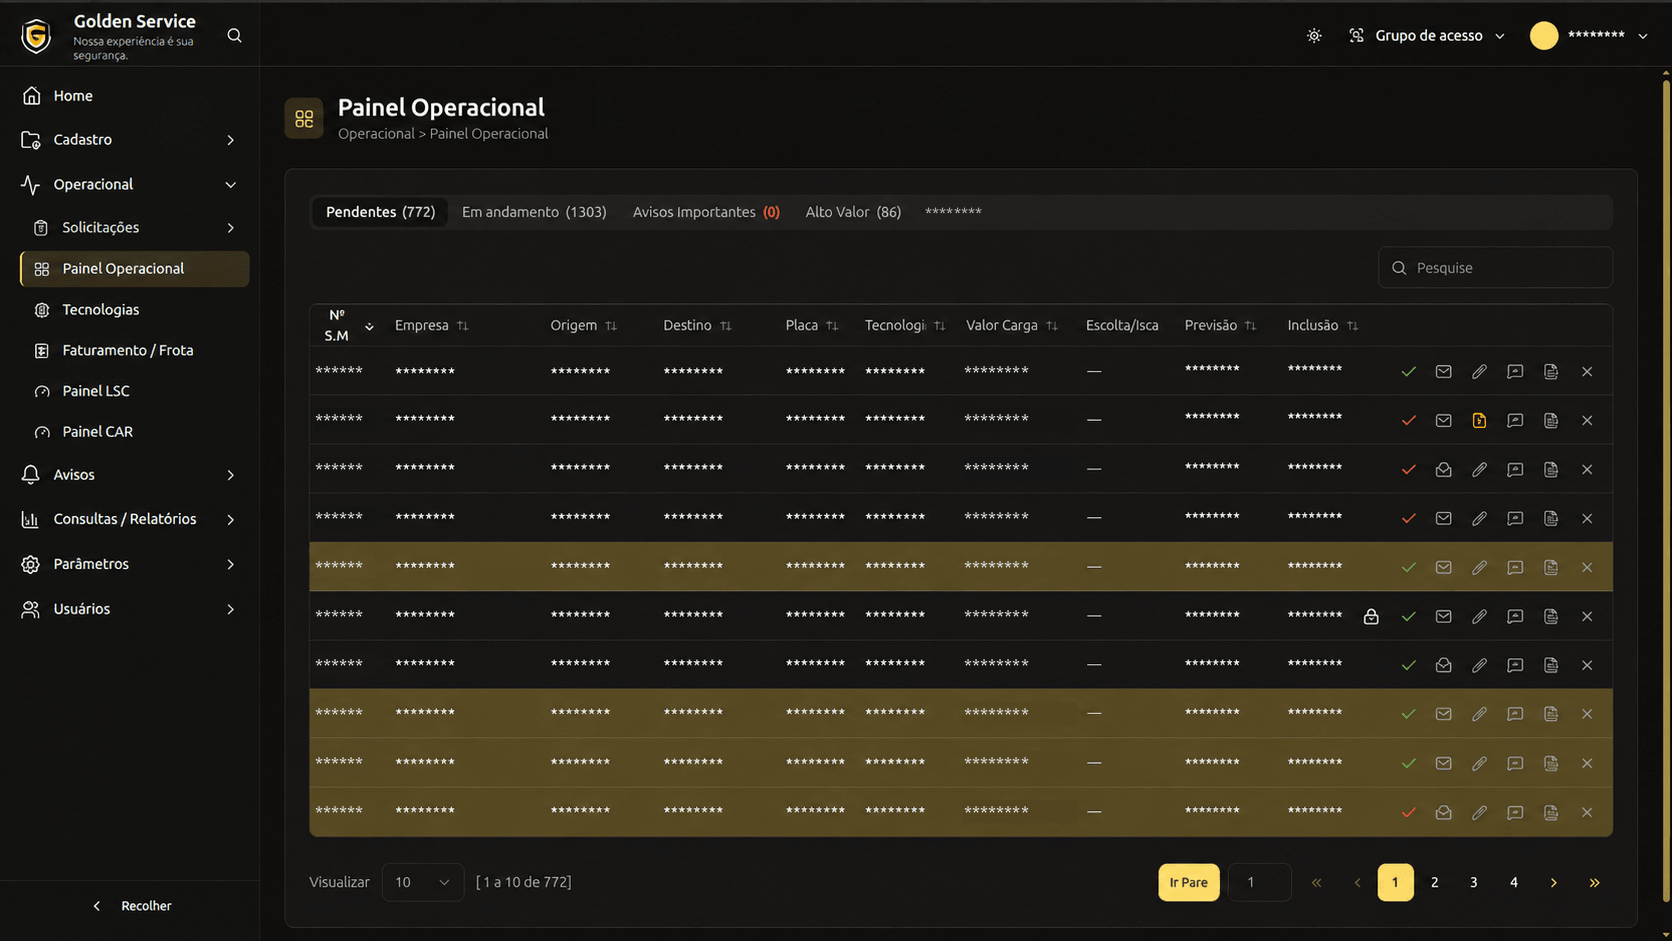Sort by the Origem column sort icon
The width and height of the screenshot is (1672, 941).
pos(611,326)
